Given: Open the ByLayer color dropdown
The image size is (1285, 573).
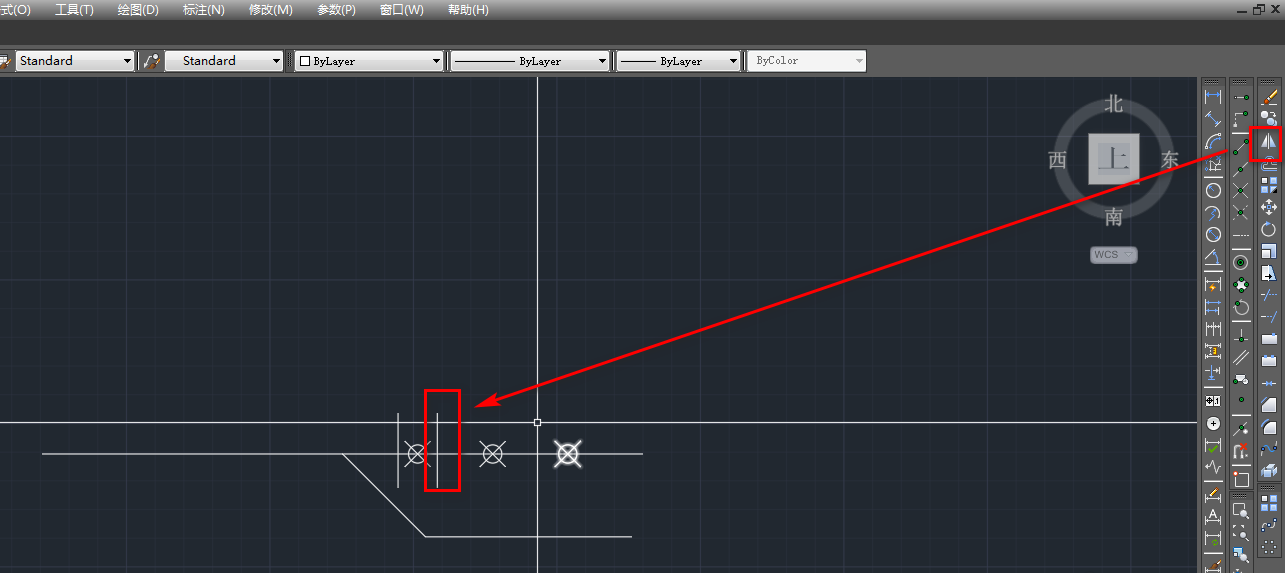Looking at the screenshot, I should 369,61.
